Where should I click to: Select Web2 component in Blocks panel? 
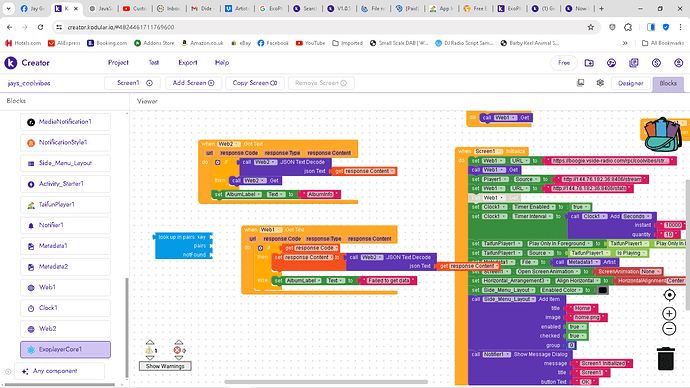(65, 329)
